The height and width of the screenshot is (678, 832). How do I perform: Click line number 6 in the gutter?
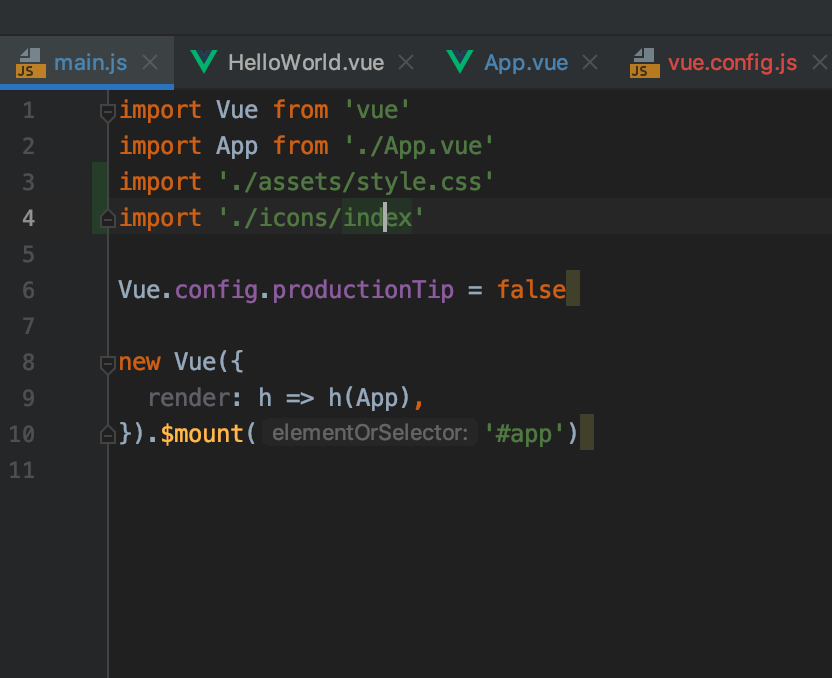click(x=26, y=290)
